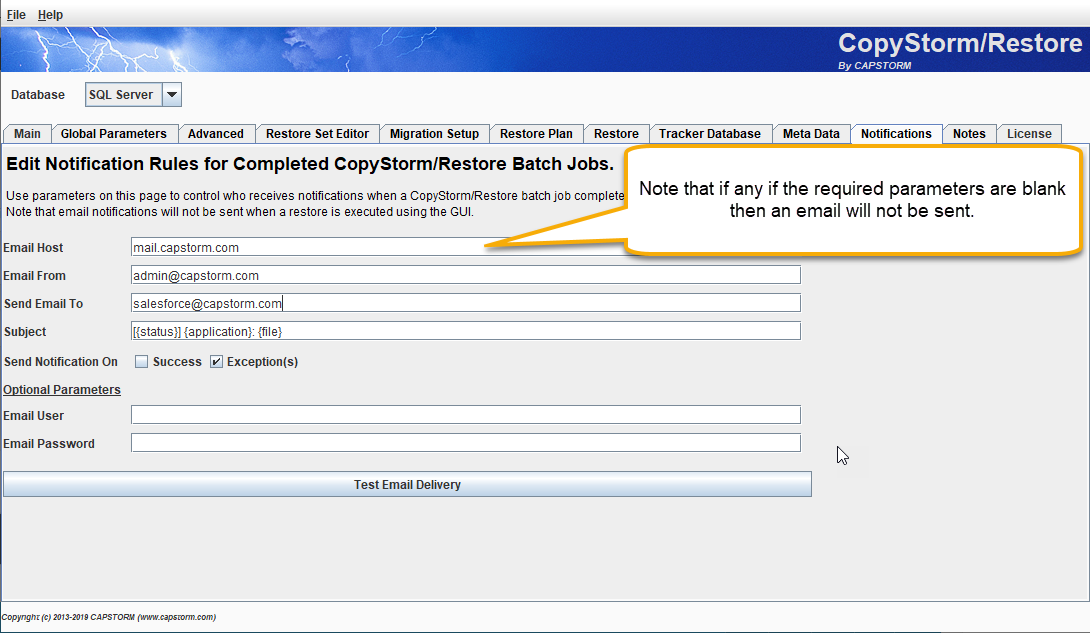
Task: Open the Notes tab
Action: [x=970, y=134]
